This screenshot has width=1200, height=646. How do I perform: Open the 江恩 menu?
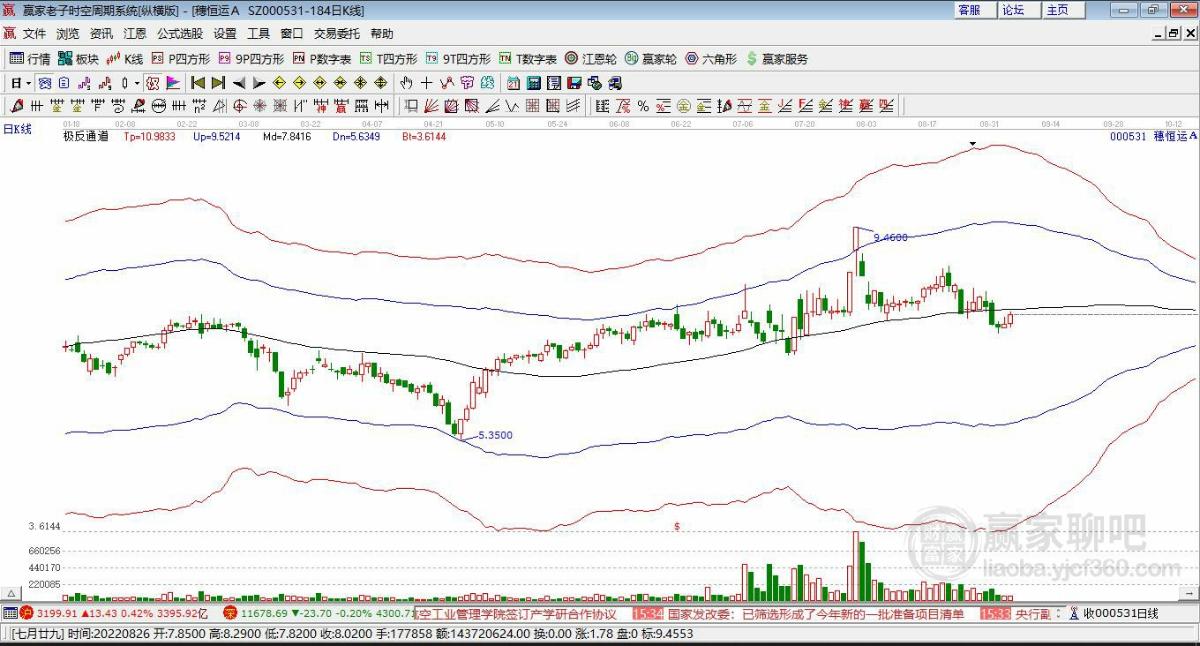click(134, 34)
